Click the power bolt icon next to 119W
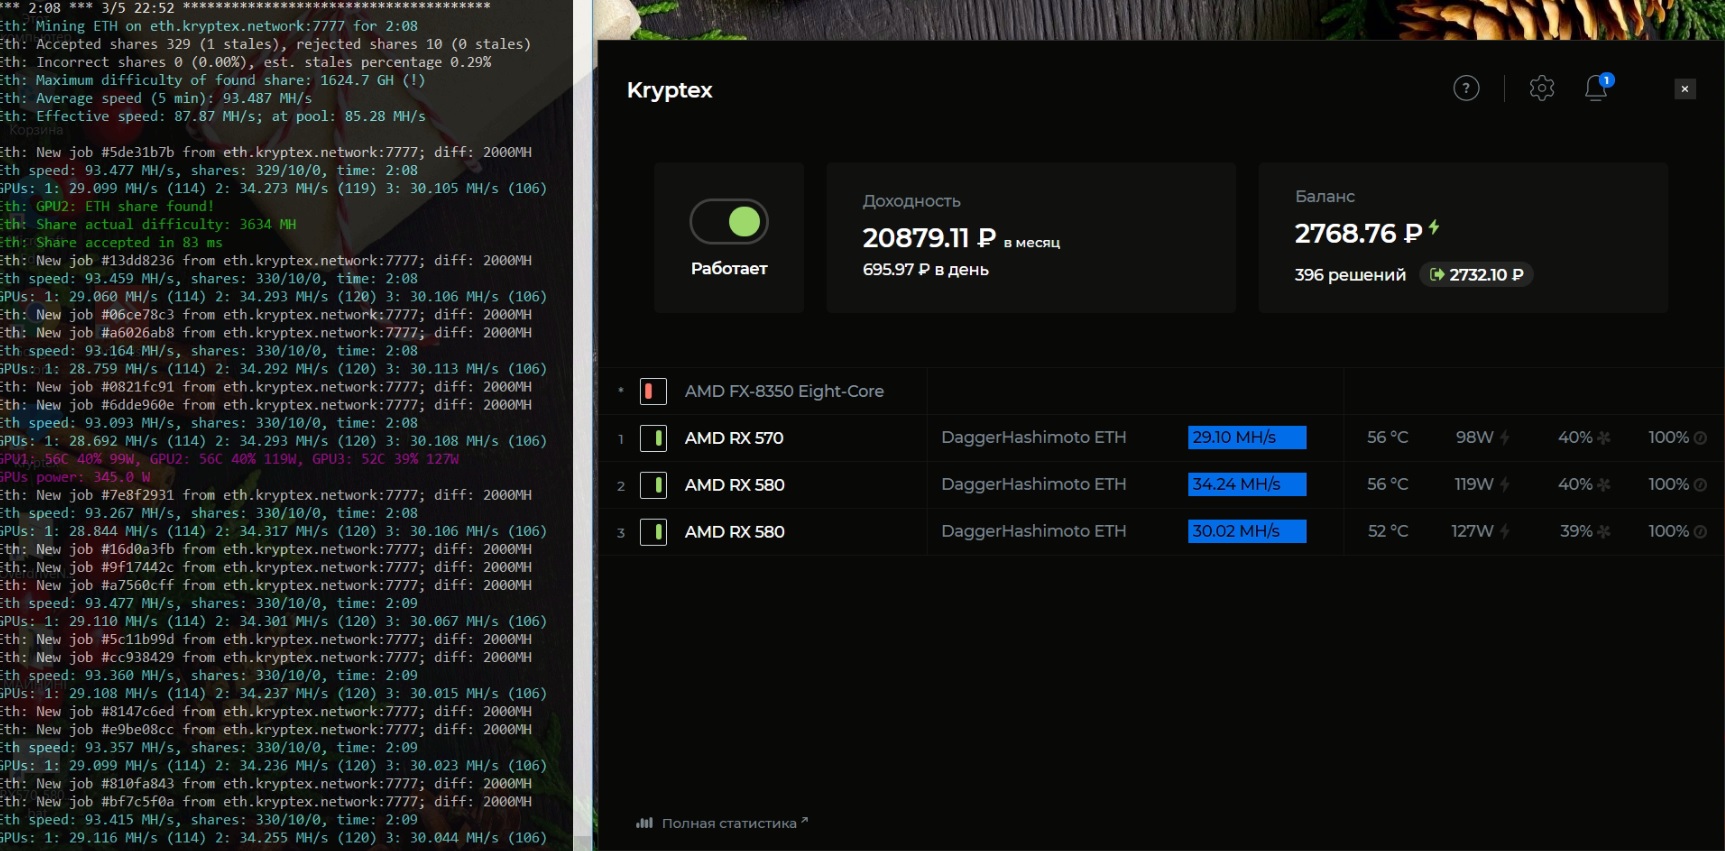This screenshot has height=851, width=1725. tap(1505, 485)
